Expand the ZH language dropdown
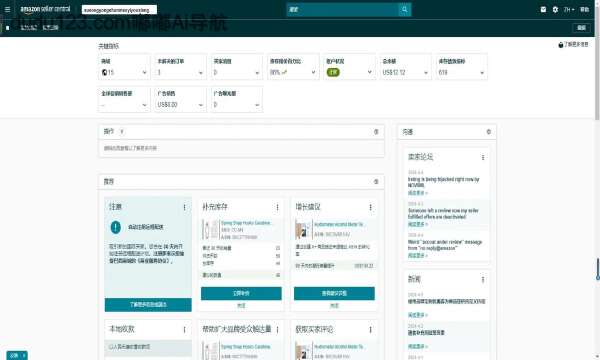 (569, 10)
